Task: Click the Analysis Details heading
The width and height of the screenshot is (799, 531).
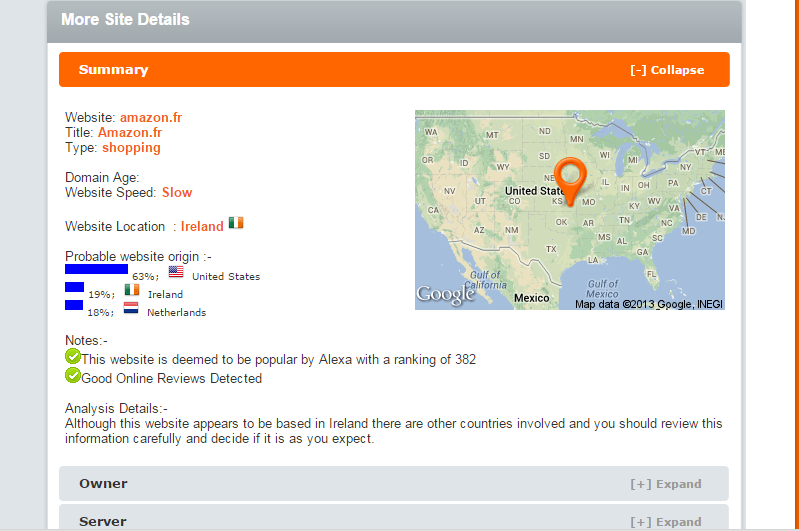Action: (116, 408)
